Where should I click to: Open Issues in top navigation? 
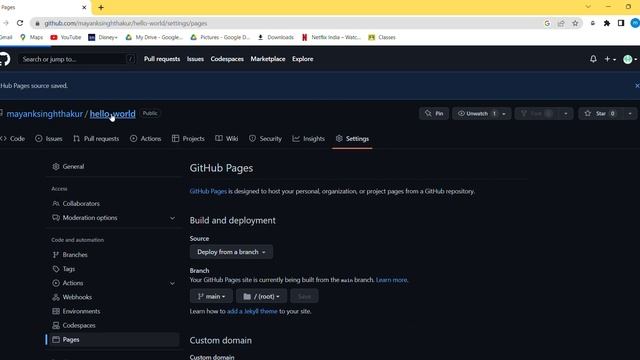pos(195,59)
